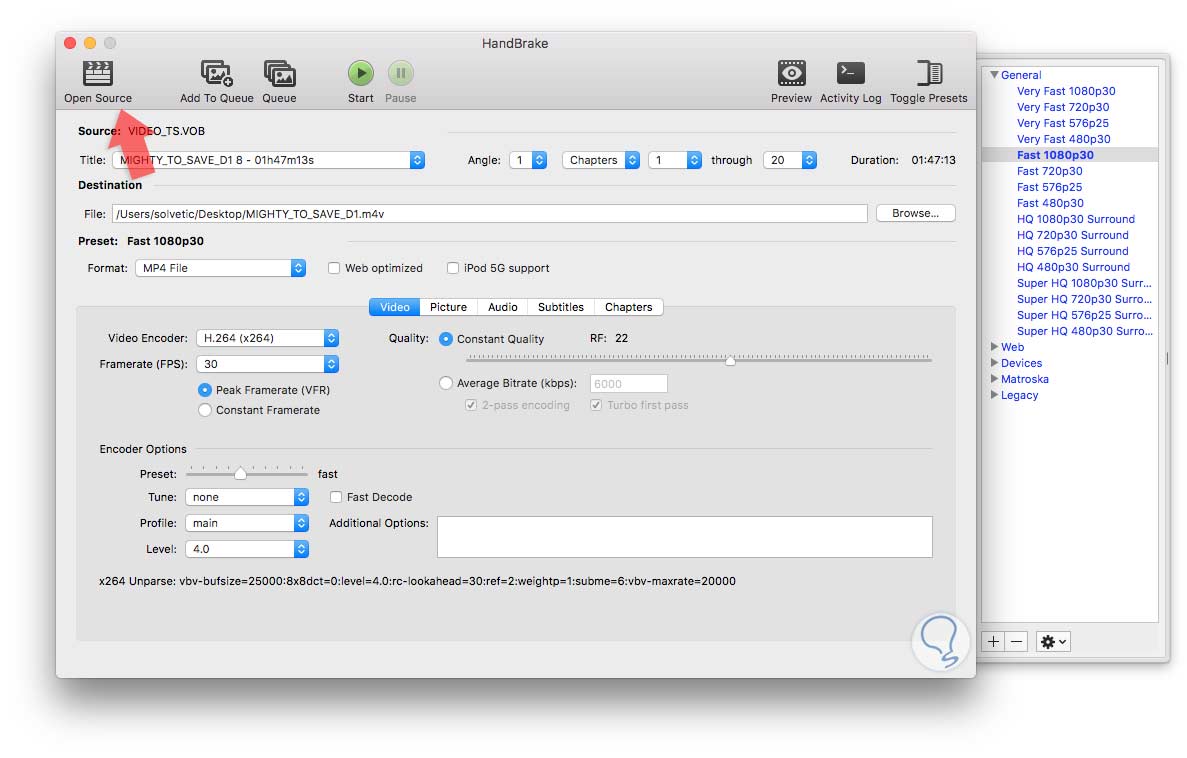Viewport: 1187px width, 758px height.
Task: Open the Preview eye icon
Action: point(791,73)
